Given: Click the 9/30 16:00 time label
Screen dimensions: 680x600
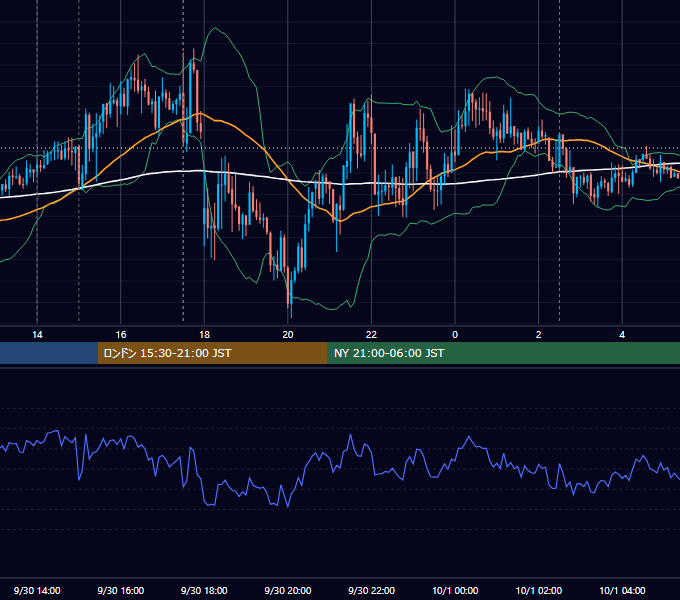Looking at the screenshot, I should click(x=121, y=590).
